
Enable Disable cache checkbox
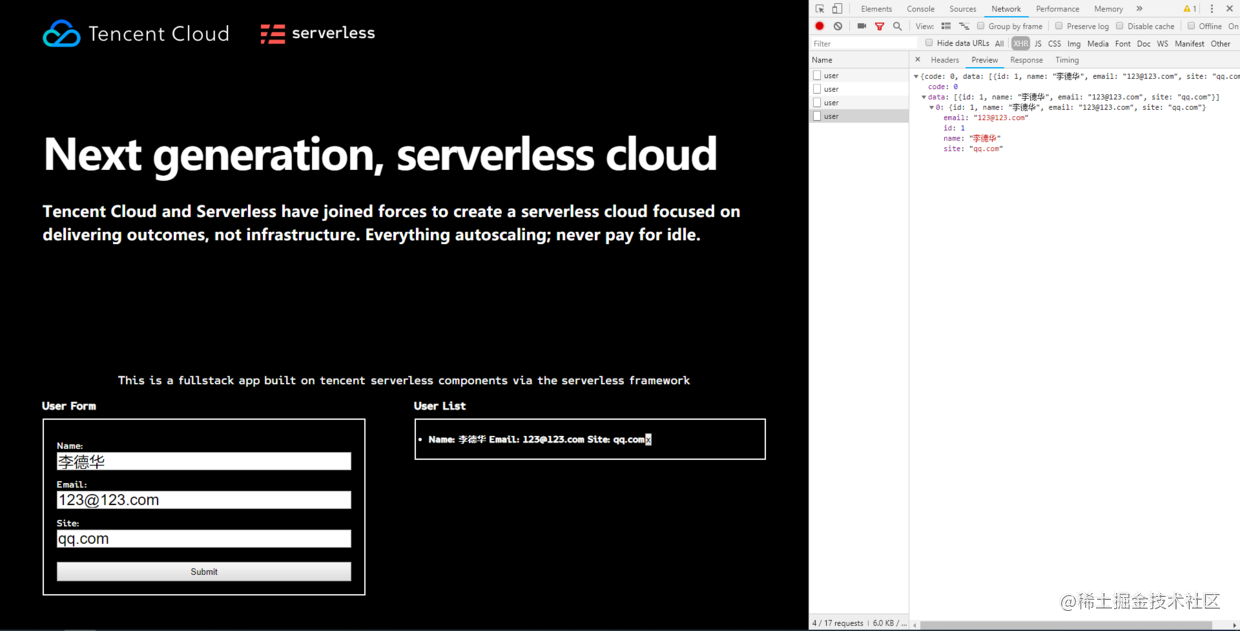[x=1120, y=26]
